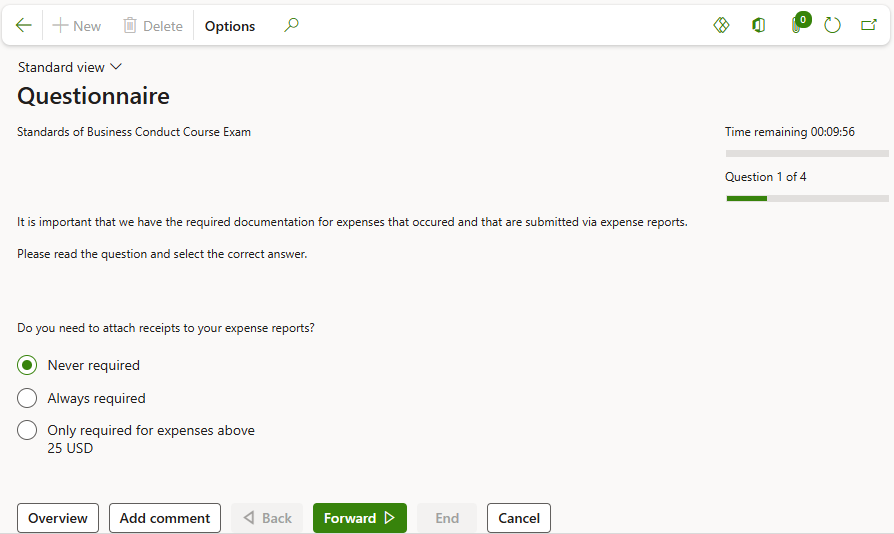Click the back arrow icon

pos(24,26)
